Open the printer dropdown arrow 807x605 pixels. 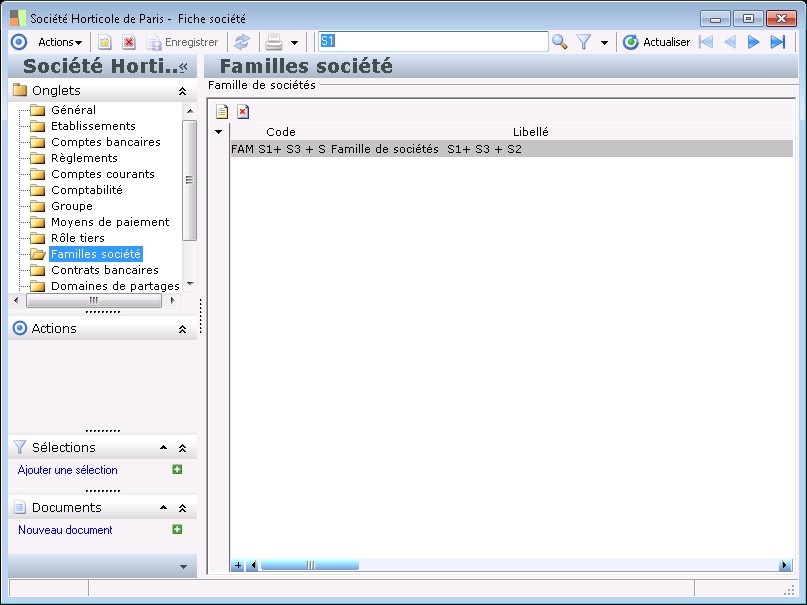click(294, 43)
